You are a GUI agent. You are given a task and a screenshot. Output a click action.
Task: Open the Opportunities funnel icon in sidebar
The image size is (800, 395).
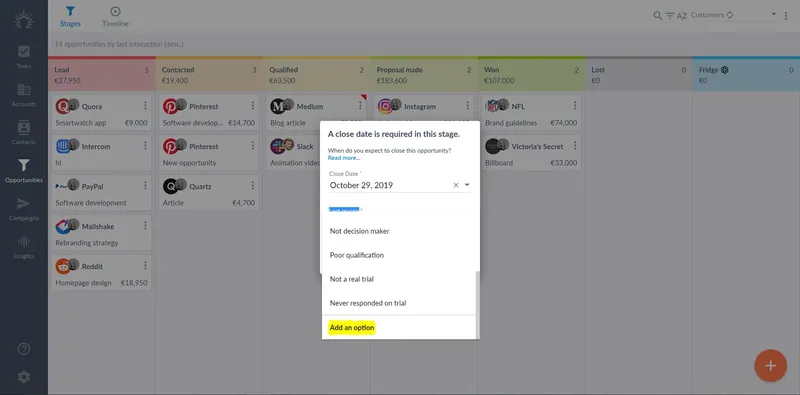tap(23, 165)
